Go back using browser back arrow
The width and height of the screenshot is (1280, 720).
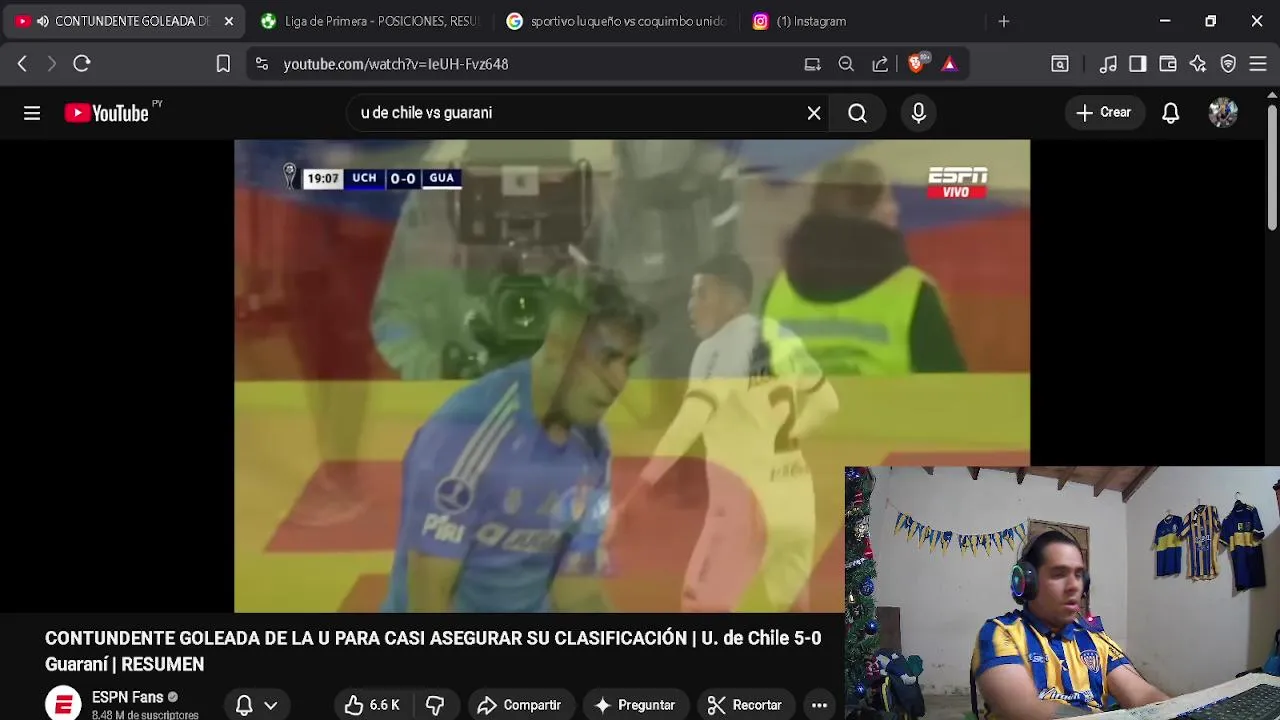click(x=22, y=64)
